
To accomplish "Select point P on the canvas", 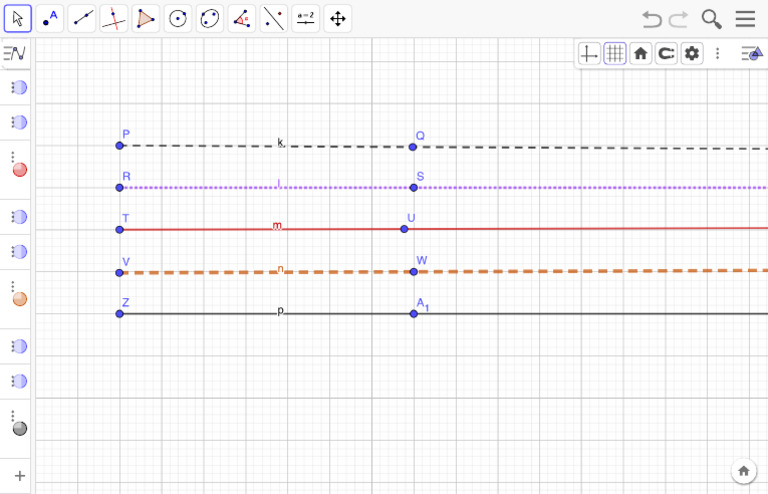I will [120, 145].
